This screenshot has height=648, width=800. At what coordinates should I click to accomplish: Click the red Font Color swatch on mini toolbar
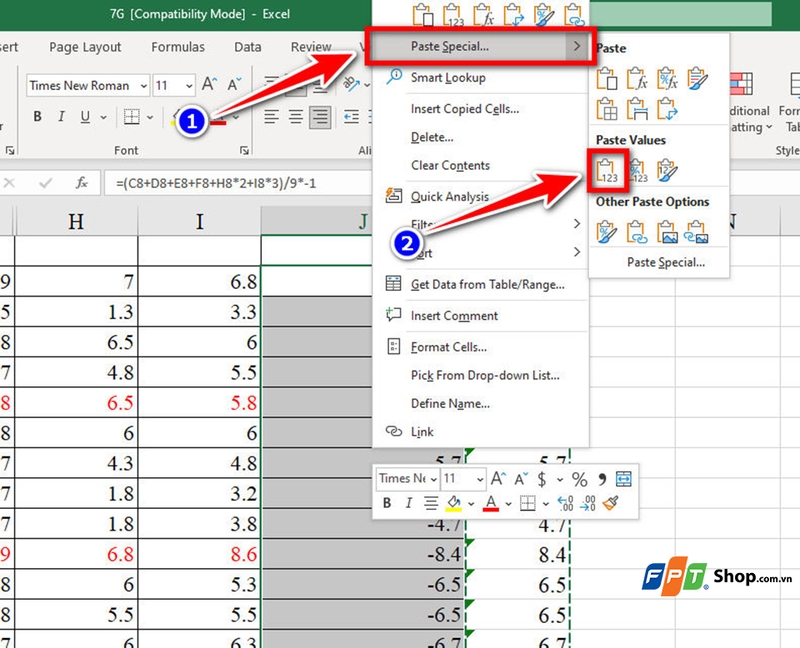490,502
